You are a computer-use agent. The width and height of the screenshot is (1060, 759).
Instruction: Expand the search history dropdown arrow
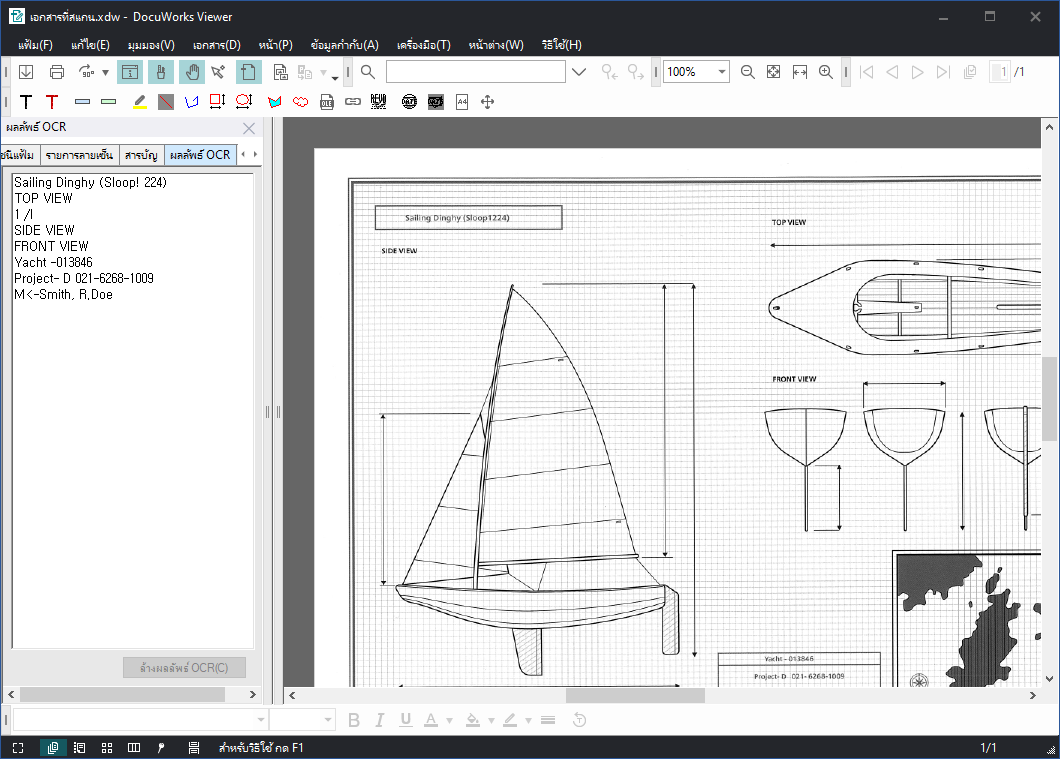[579, 72]
